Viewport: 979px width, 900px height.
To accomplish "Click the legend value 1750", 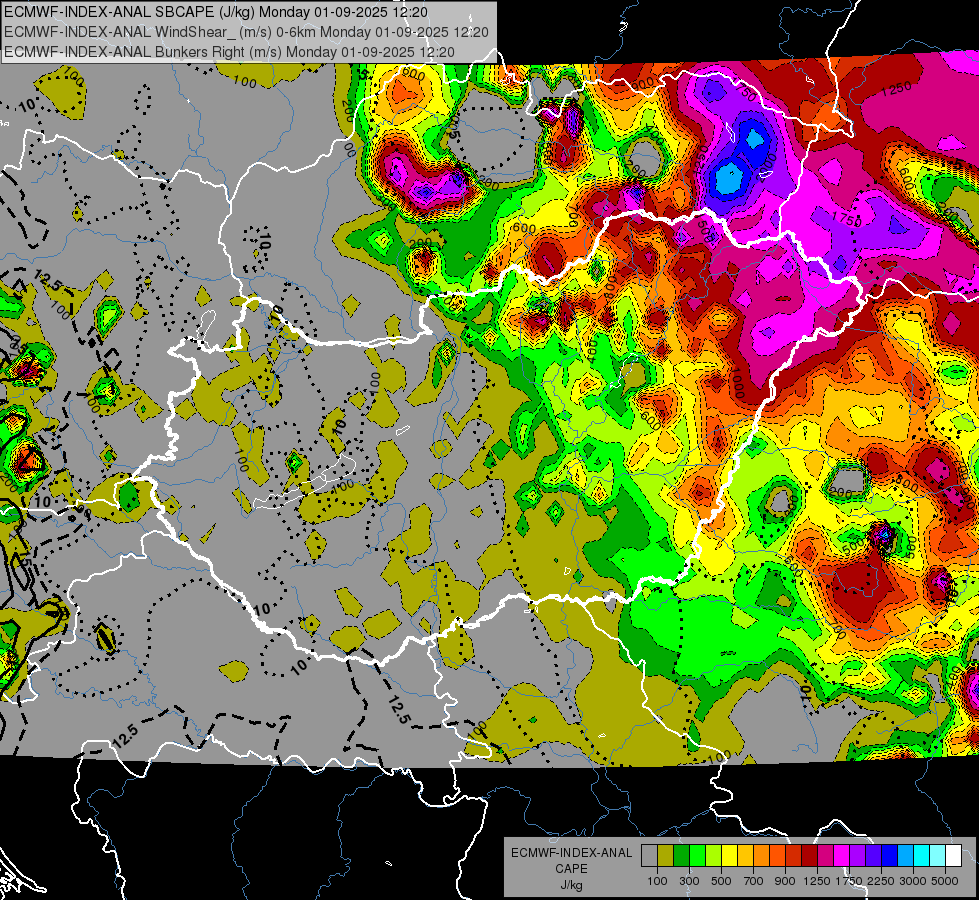I will 849,881.
